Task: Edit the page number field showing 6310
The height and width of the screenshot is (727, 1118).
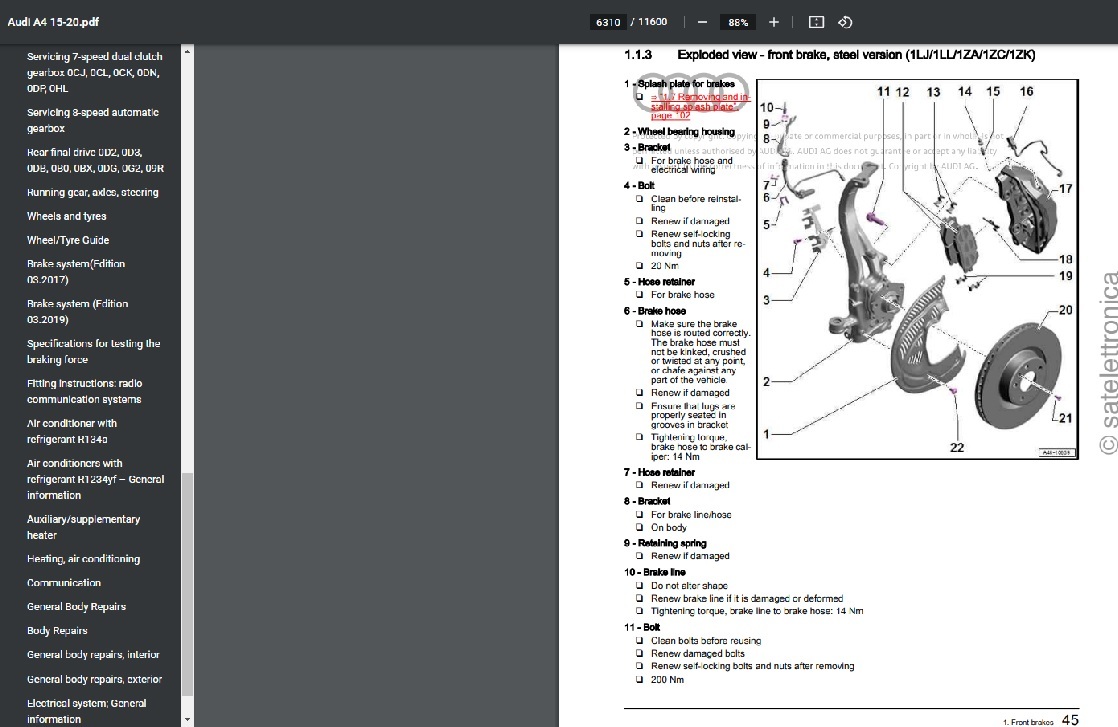Action: (x=608, y=22)
